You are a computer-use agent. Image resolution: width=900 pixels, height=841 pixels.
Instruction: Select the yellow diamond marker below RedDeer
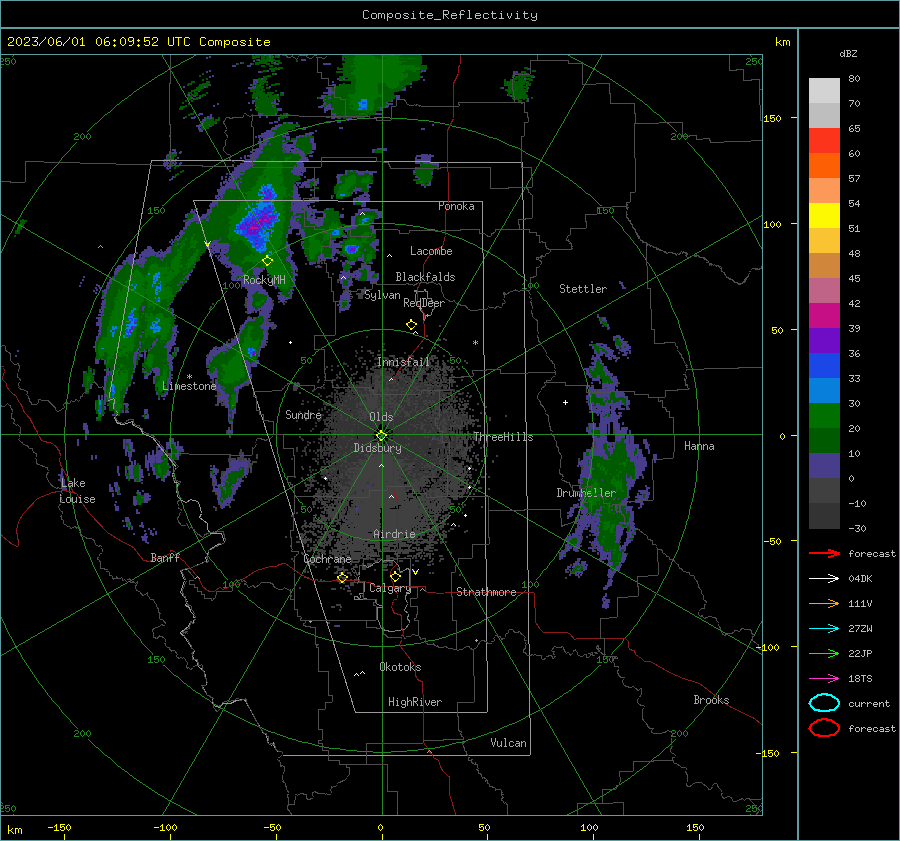coord(411,325)
